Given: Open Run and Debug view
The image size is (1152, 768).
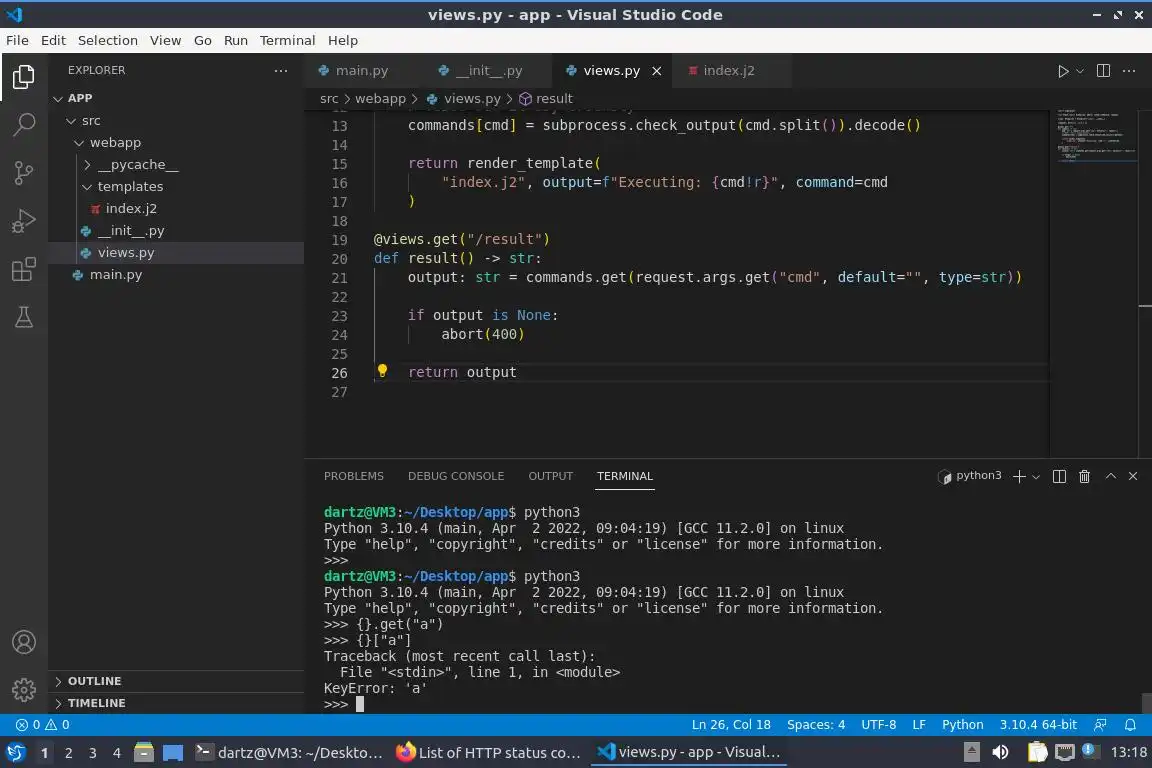Looking at the screenshot, I should pos(24,220).
